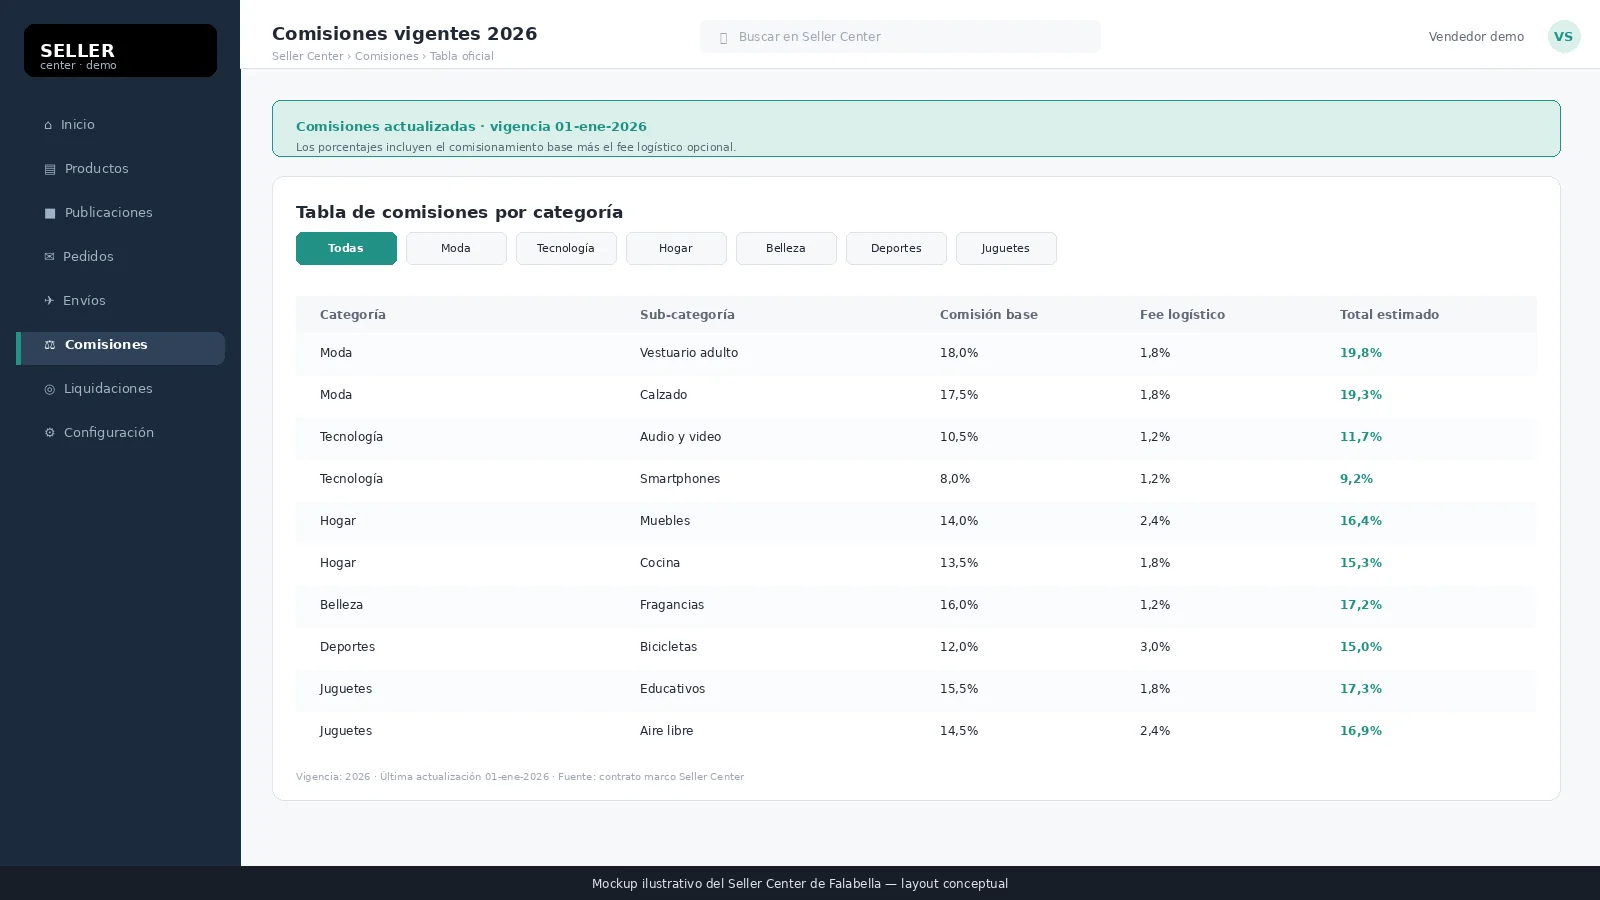Click the Publicaciones icon in sidebar
Screen dimensions: 1600x900
click(50, 213)
